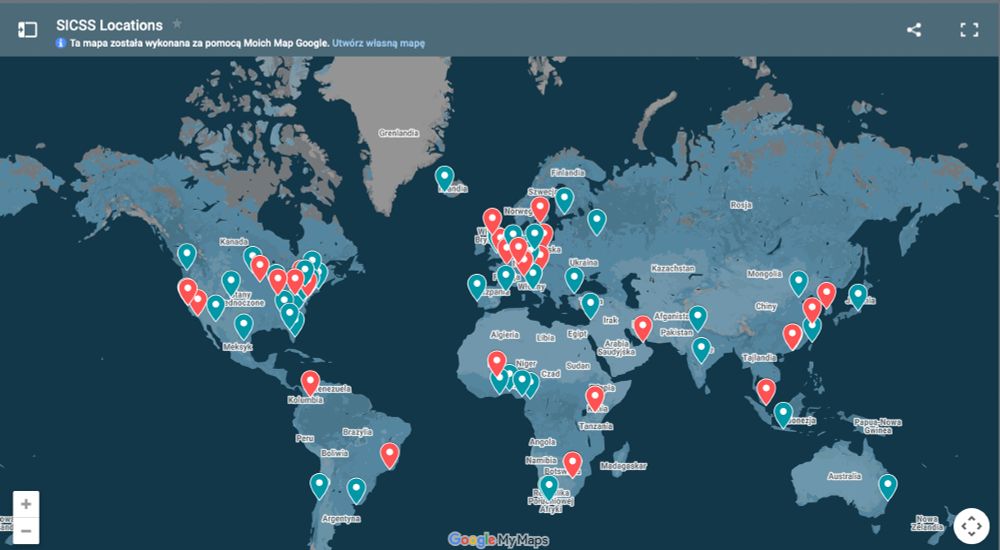Image resolution: width=1000 pixels, height=550 pixels.
Task: Select the red pin on East Africa near Tanzania
Action: [x=595, y=398]
